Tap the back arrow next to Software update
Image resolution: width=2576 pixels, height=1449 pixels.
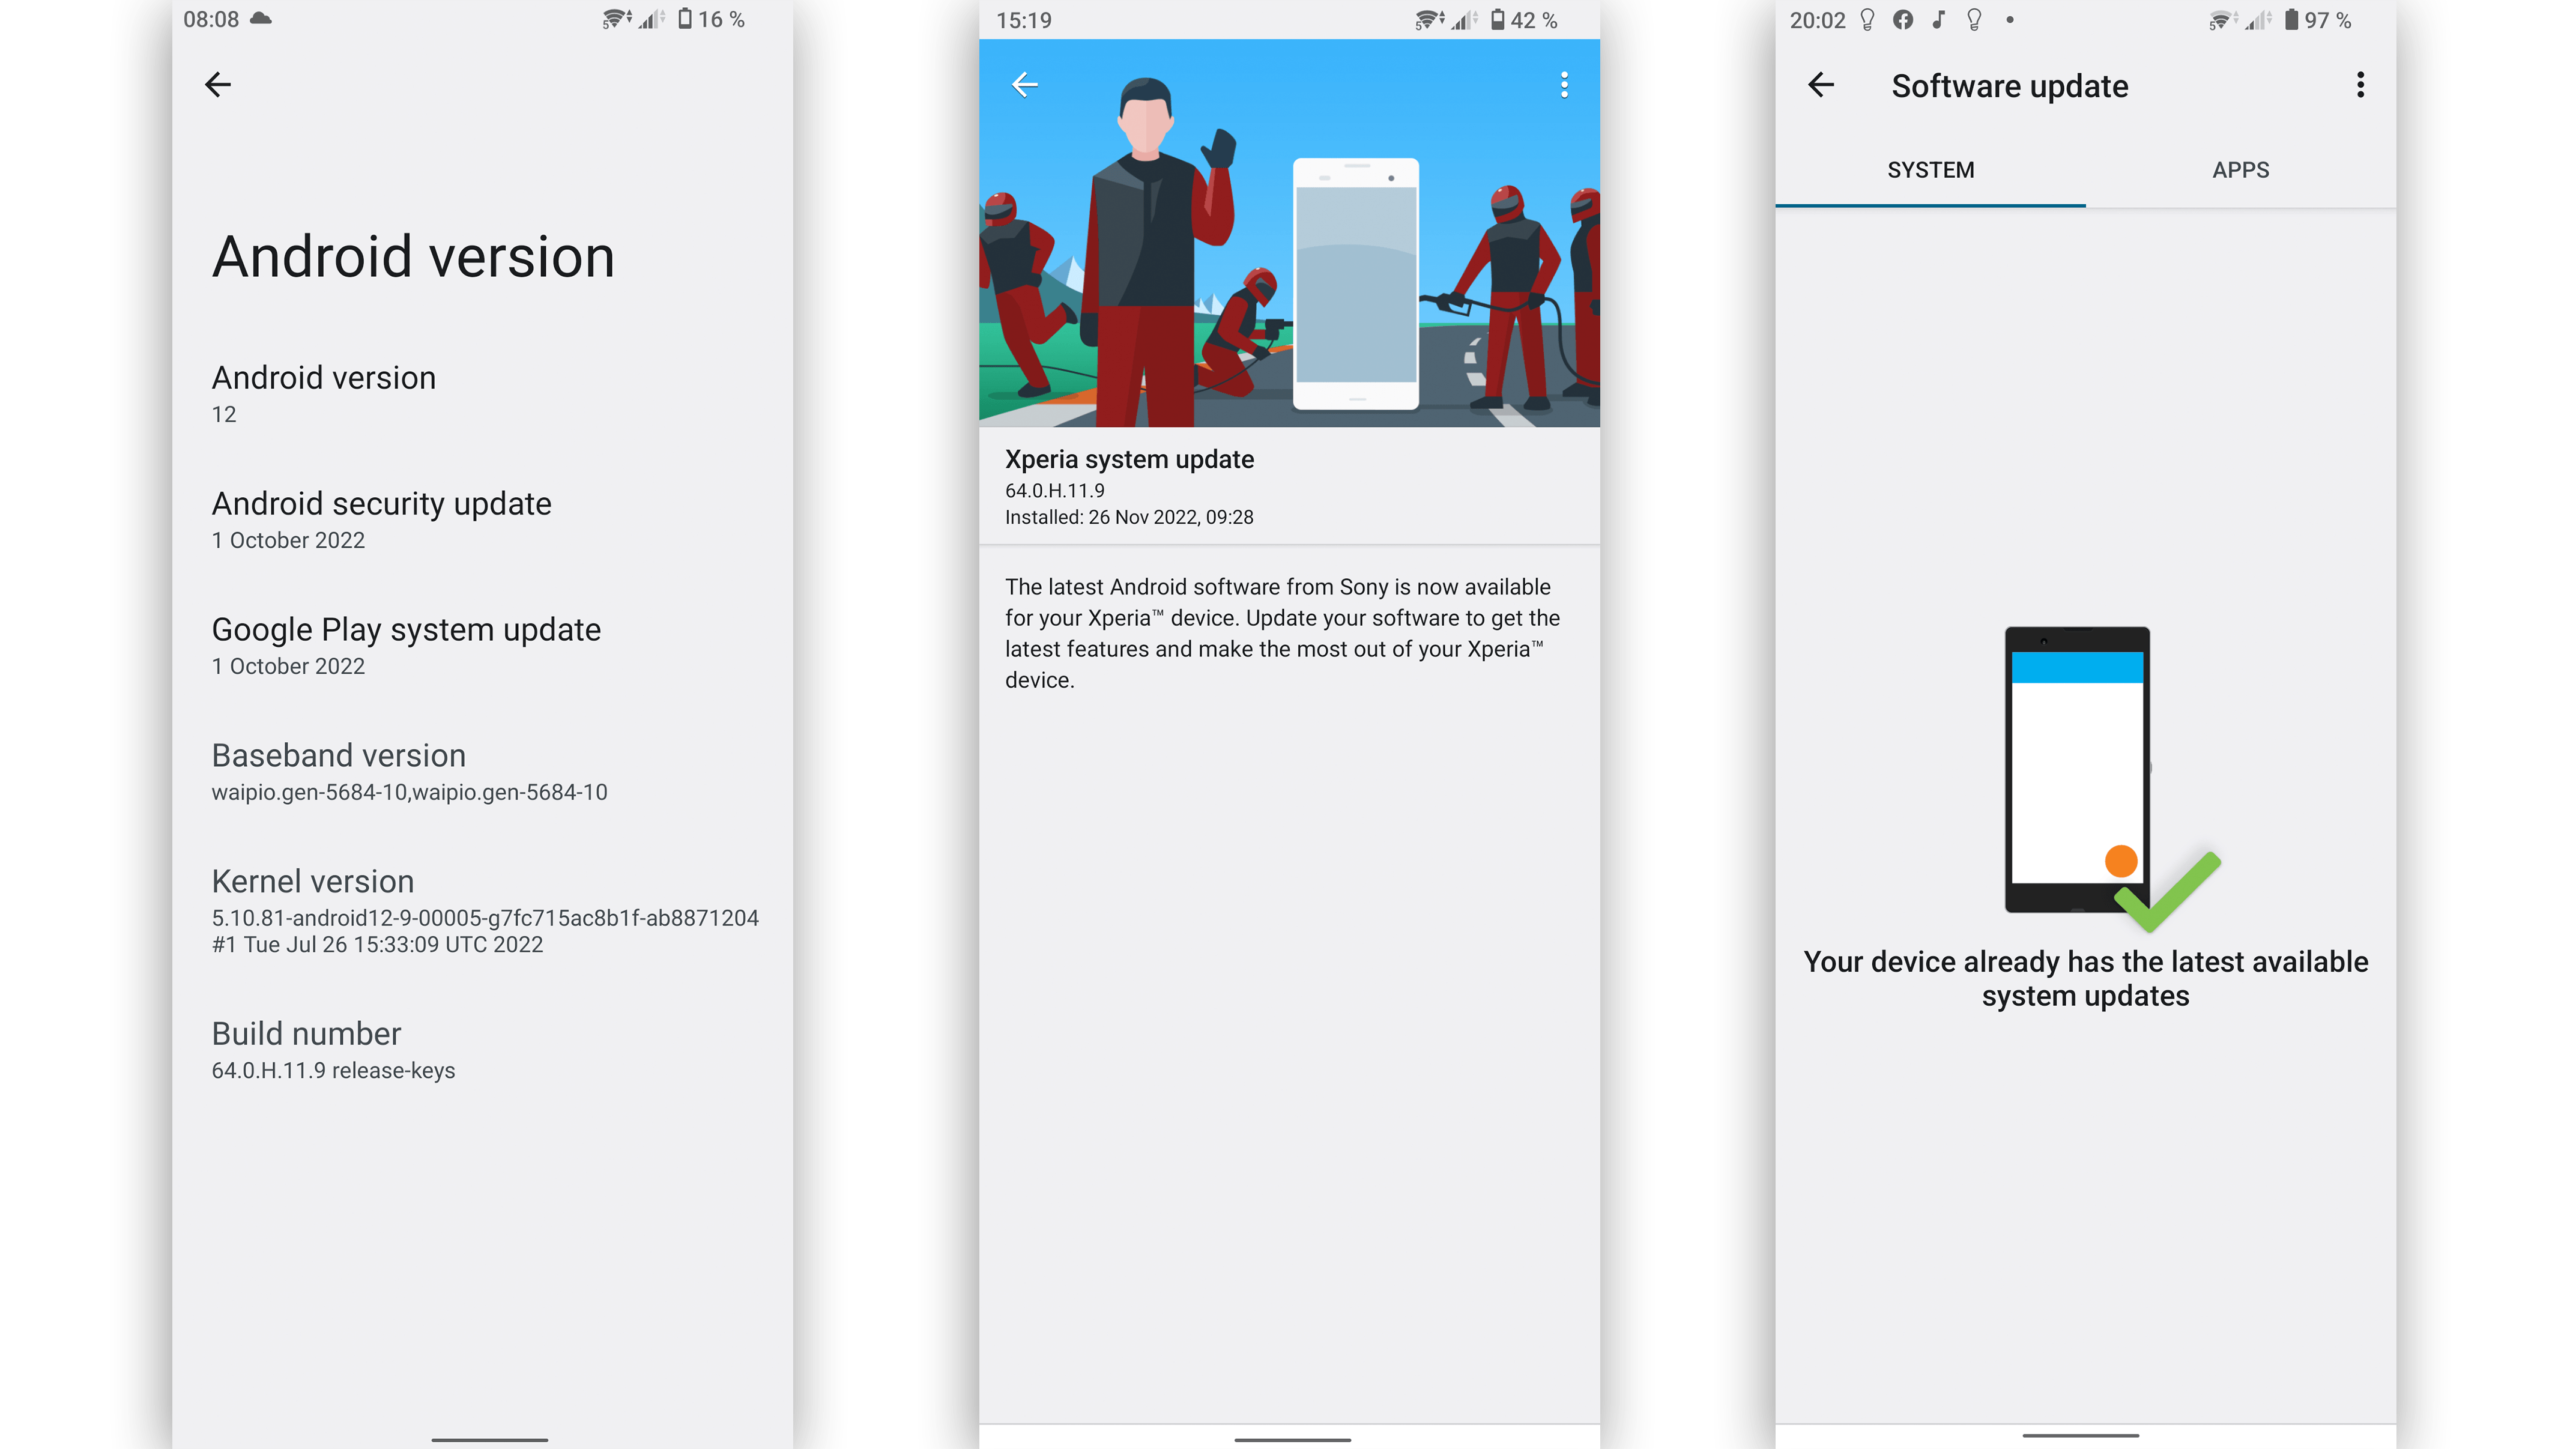(1822, 86)
